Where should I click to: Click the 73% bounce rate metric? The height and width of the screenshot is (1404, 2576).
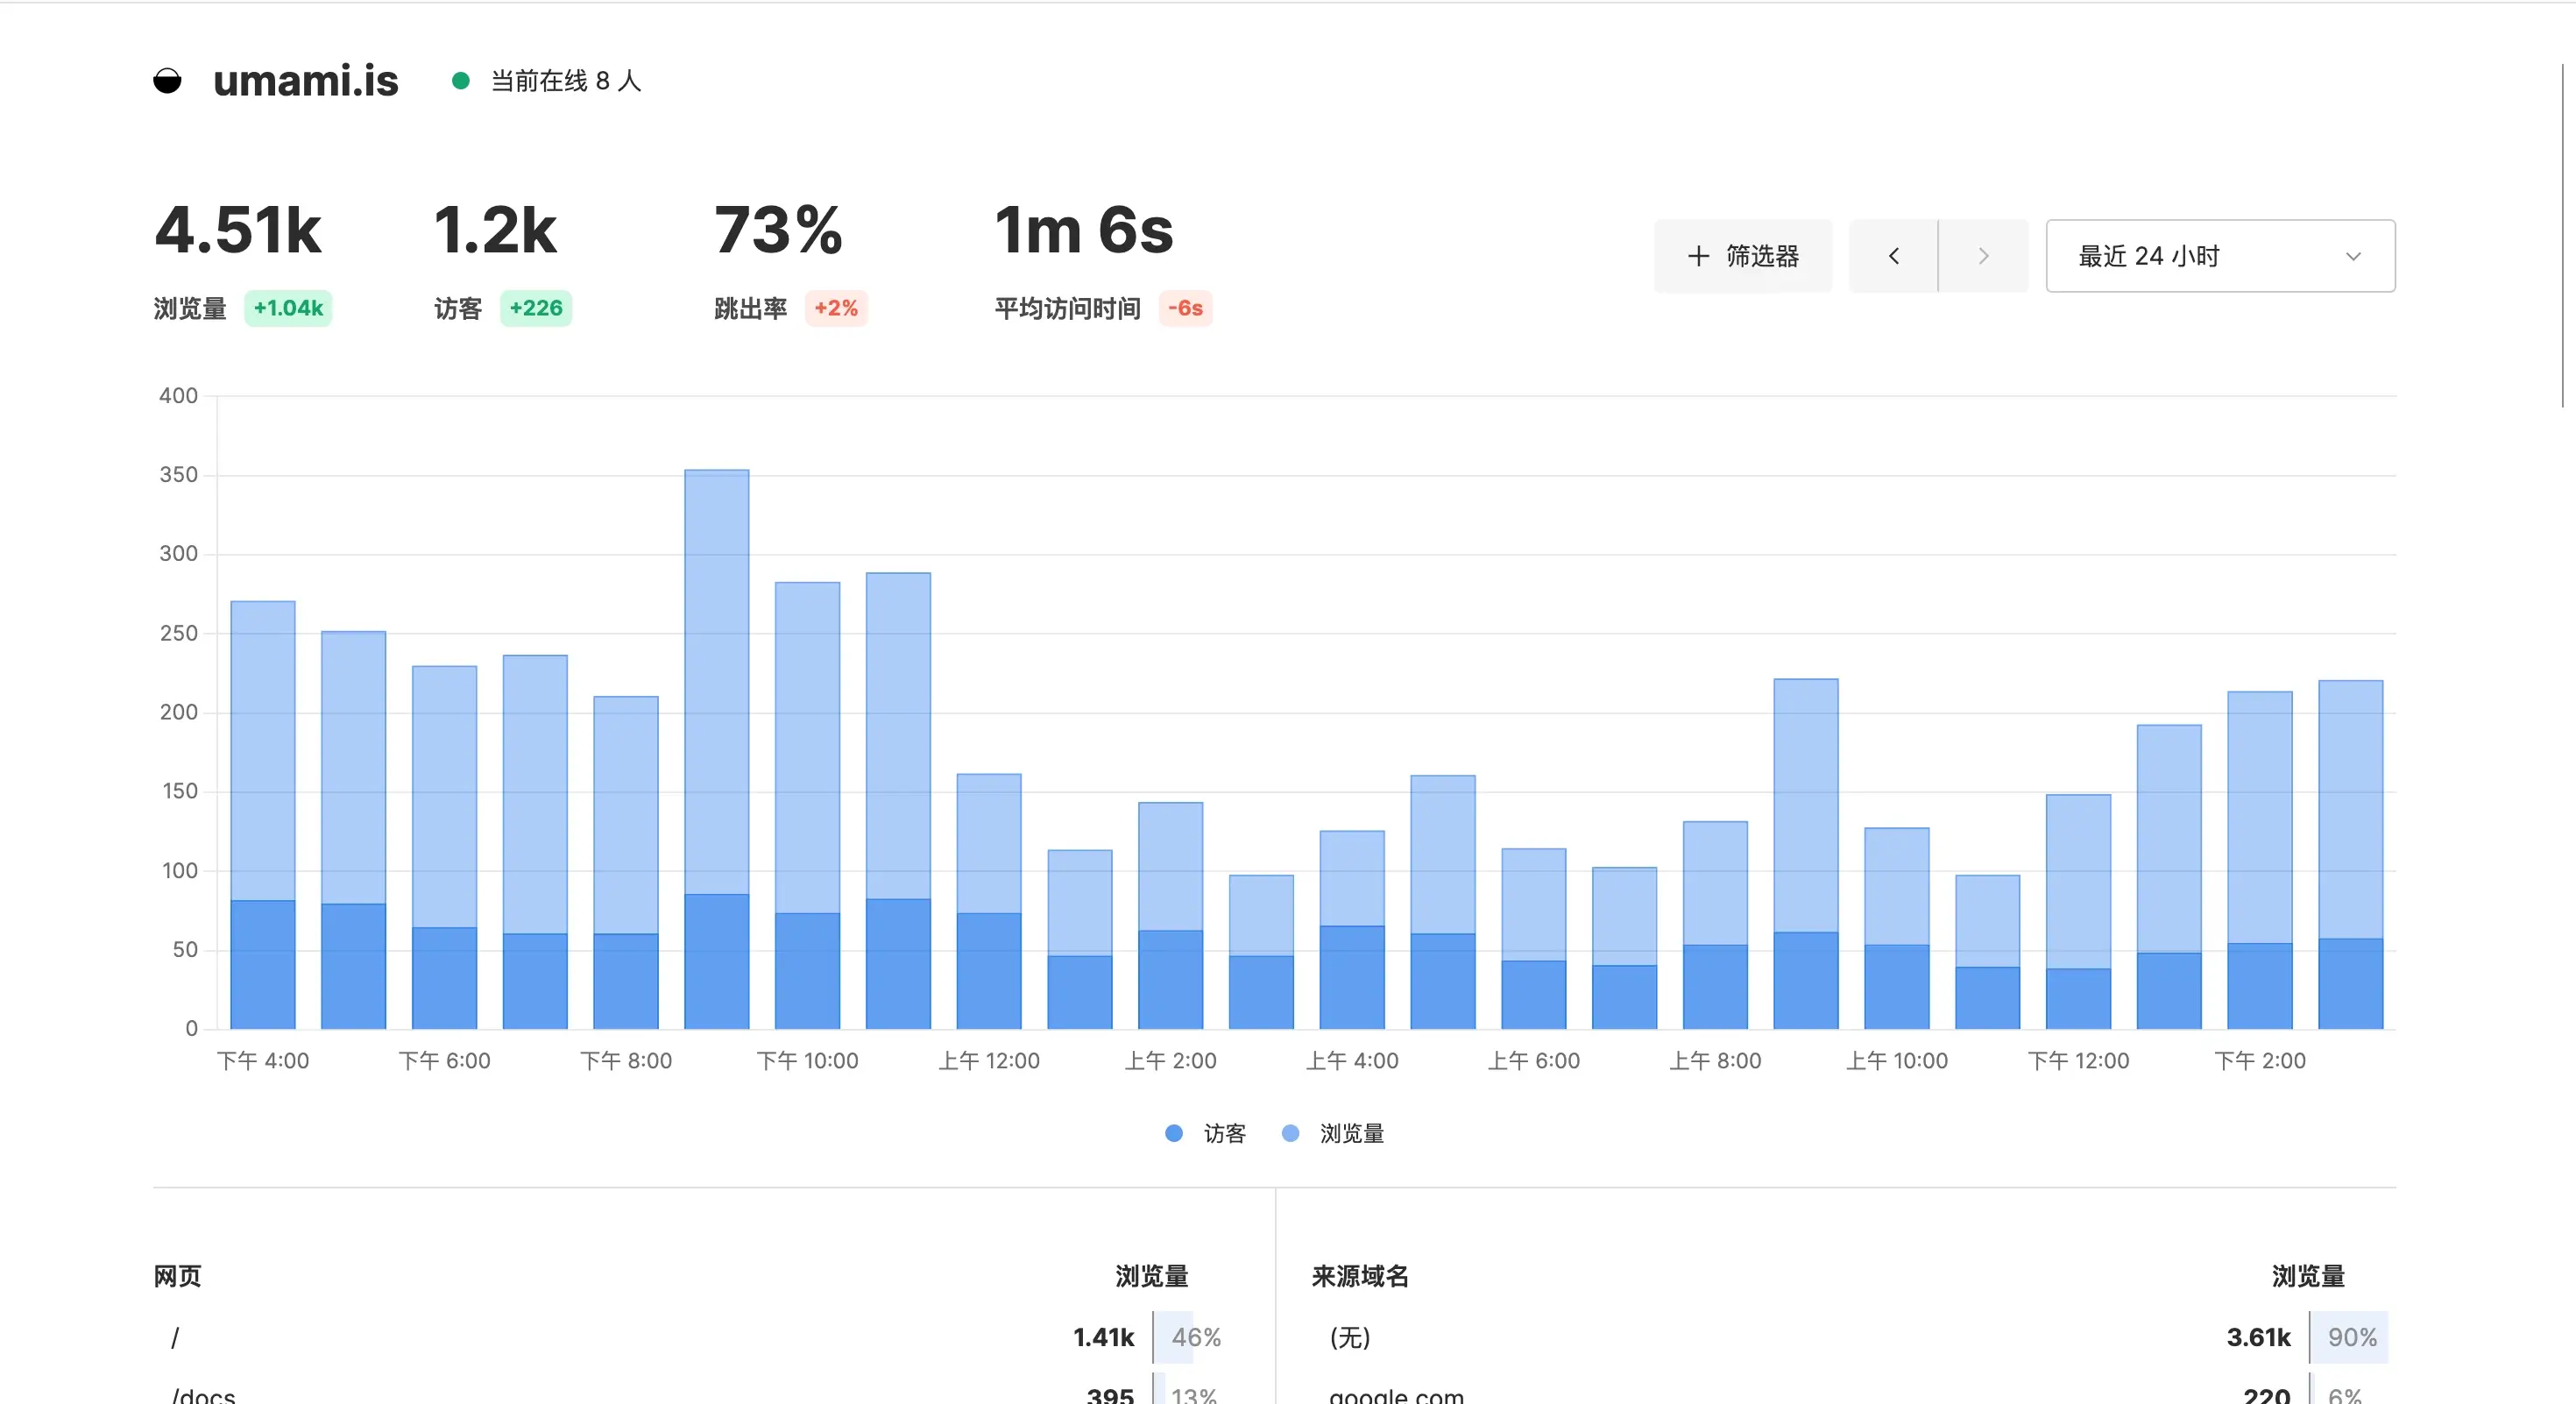click(x=778, y=230)
